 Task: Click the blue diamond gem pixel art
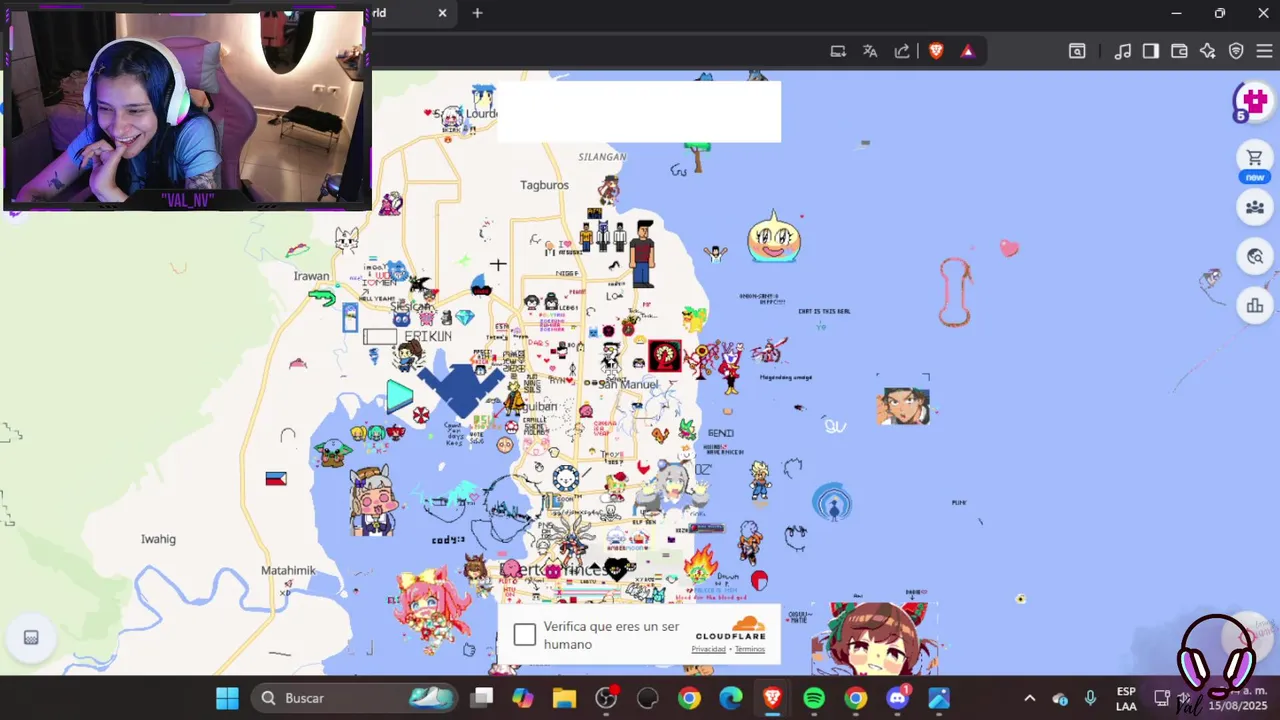coord(465,318)
